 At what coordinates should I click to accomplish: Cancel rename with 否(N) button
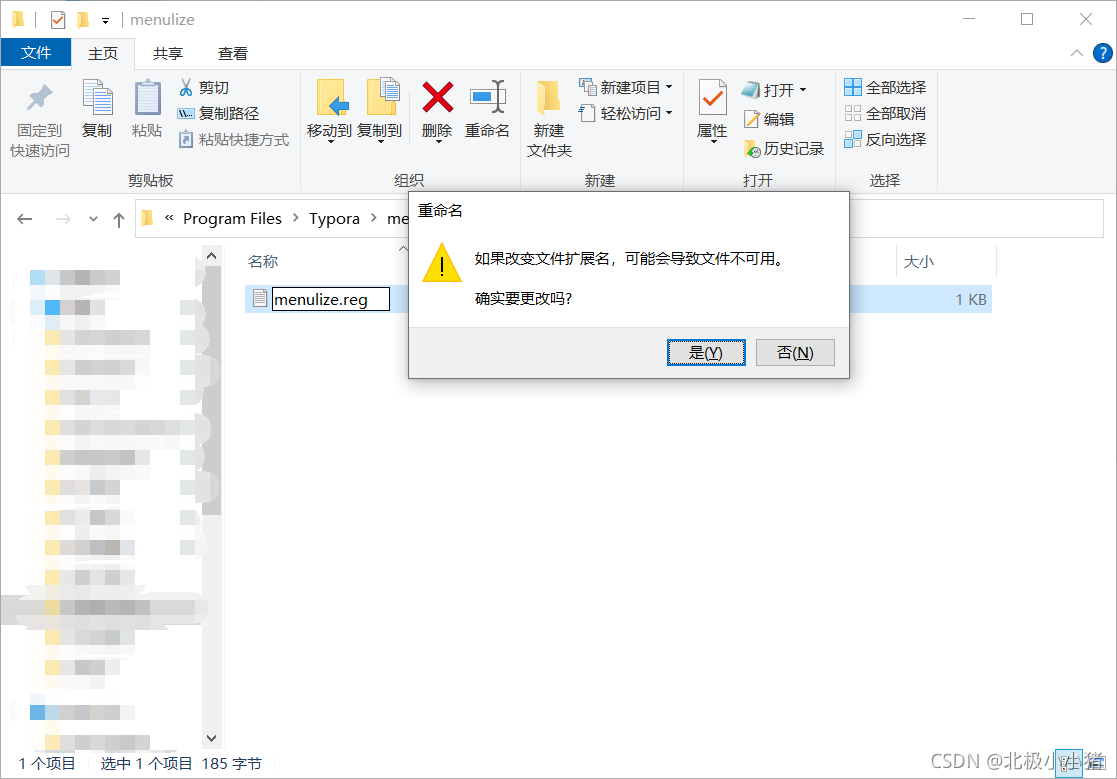pyautogui.click(x=795, y=352)
